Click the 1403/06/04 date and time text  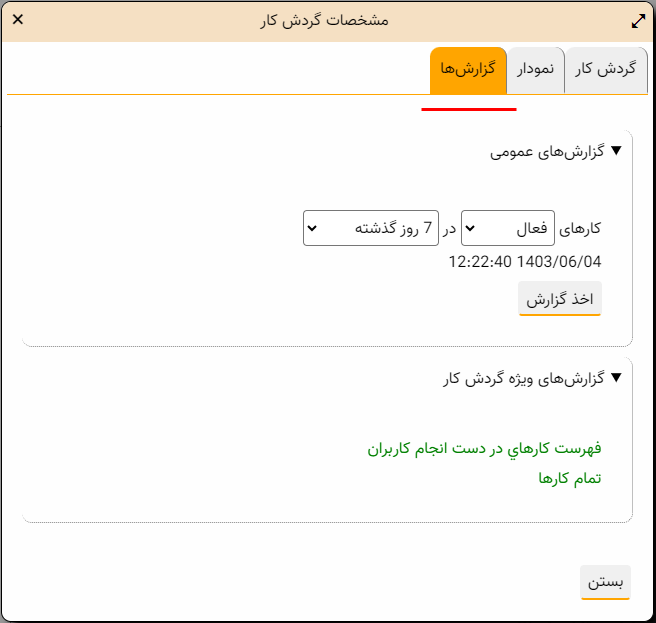(x=525, y=261)
